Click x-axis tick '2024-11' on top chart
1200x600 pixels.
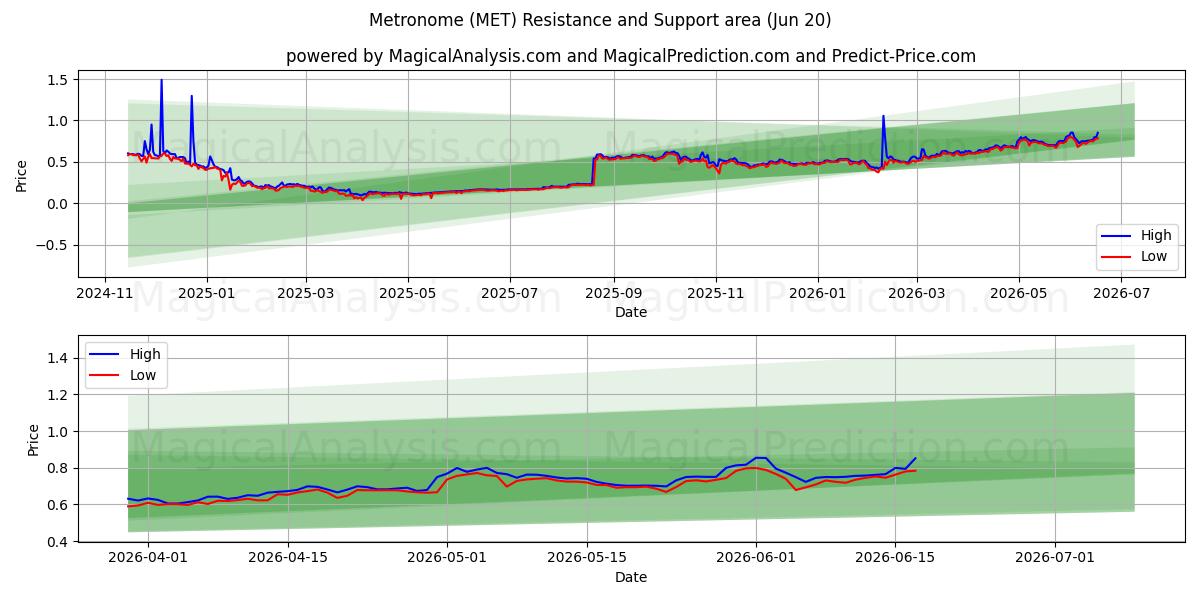coord(105,293)
